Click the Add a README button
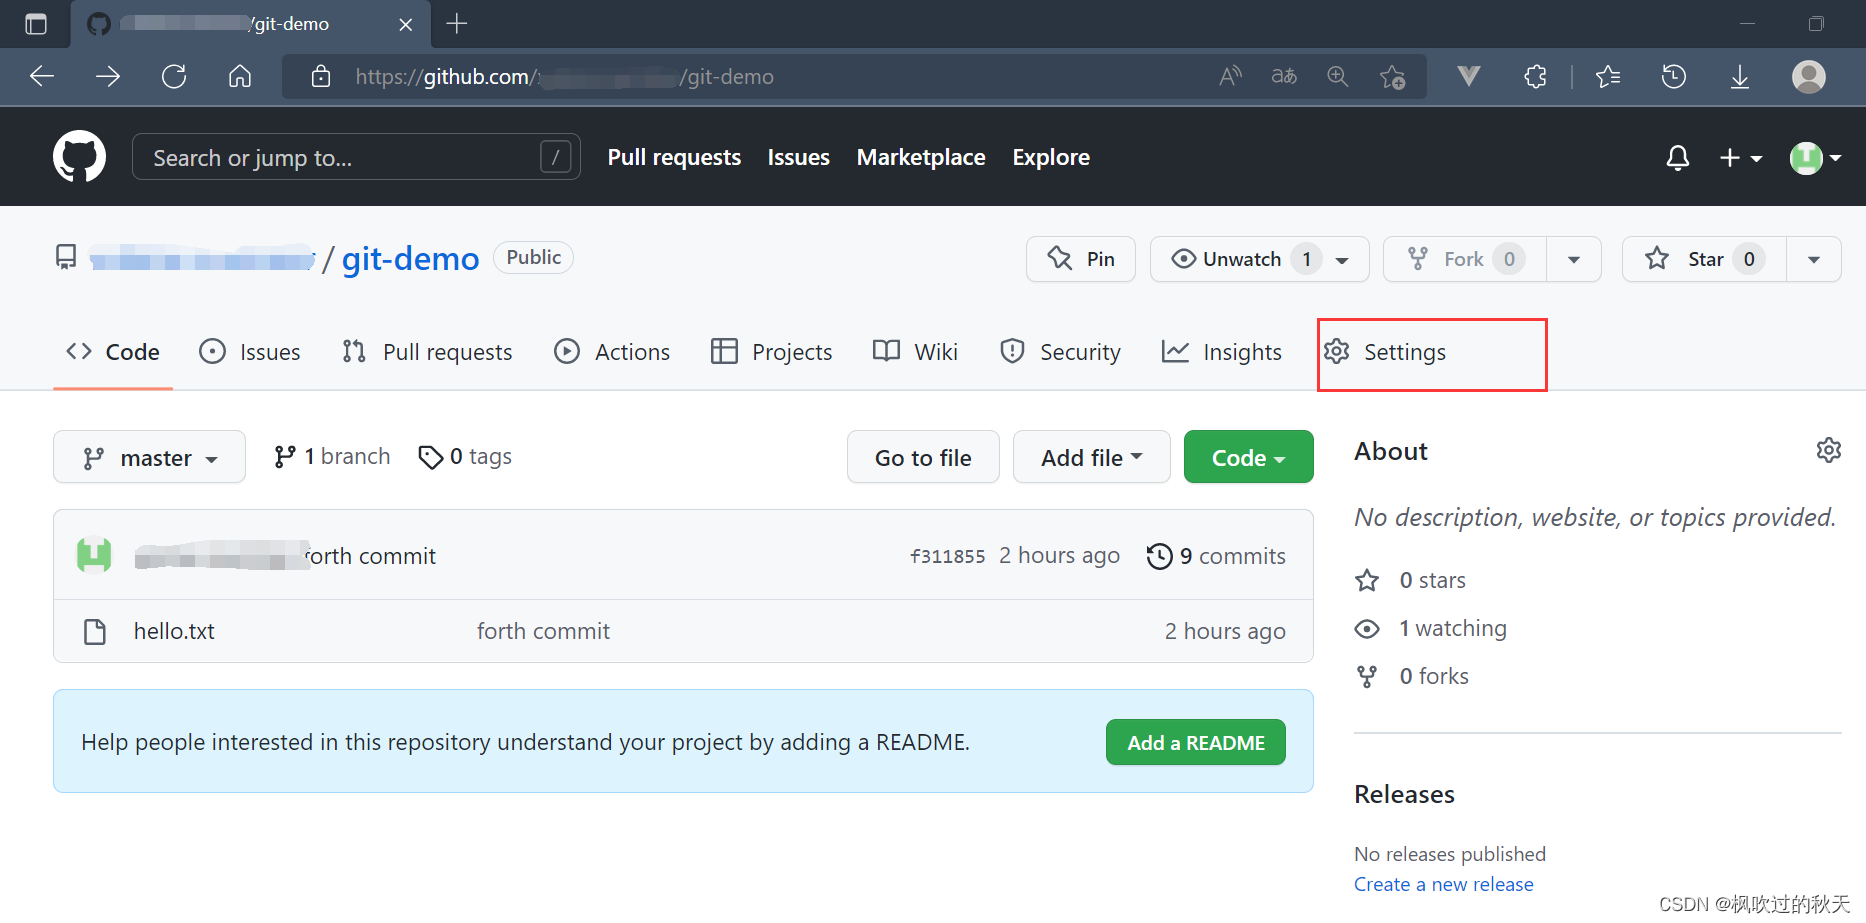Image resolution: width=1866 pixels, height=923 pixels. click(x=1196, y=742)
